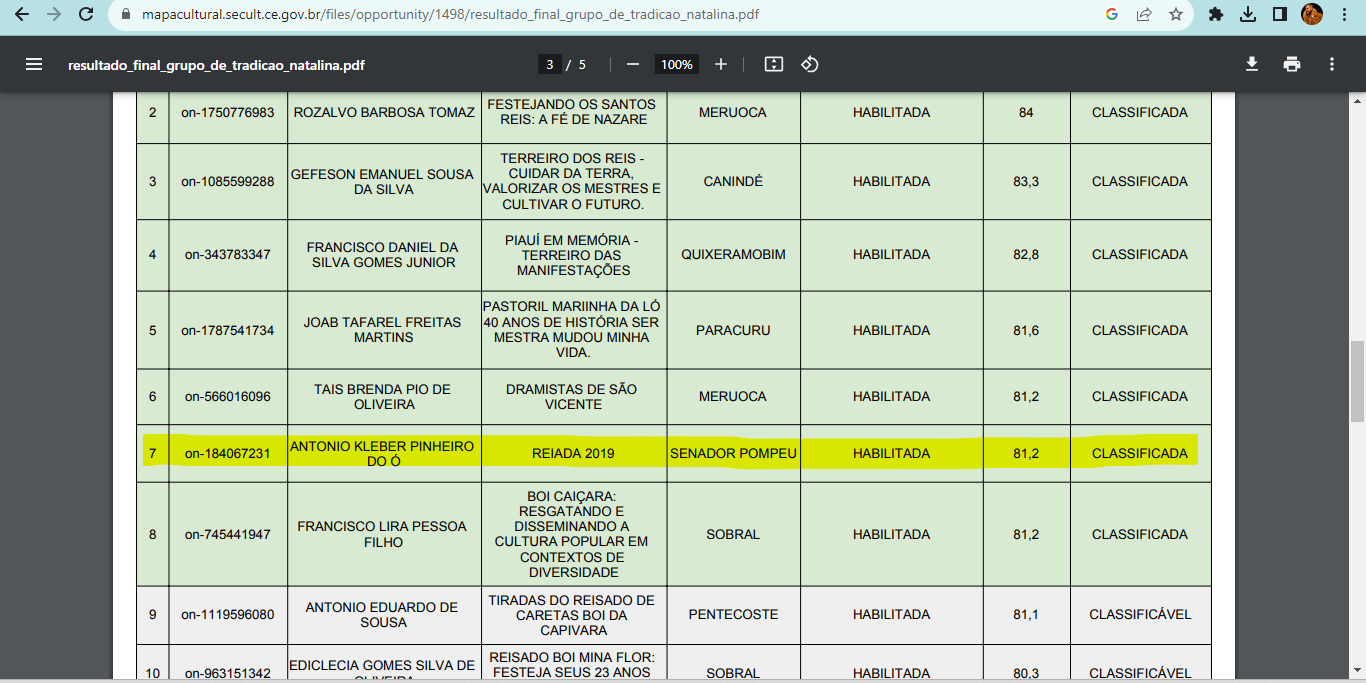Viewport: 1366px width, 683px height.
Task: Download the PDF from viewer toolbar
Action: pyautogui.click(x=1251, y=64)
